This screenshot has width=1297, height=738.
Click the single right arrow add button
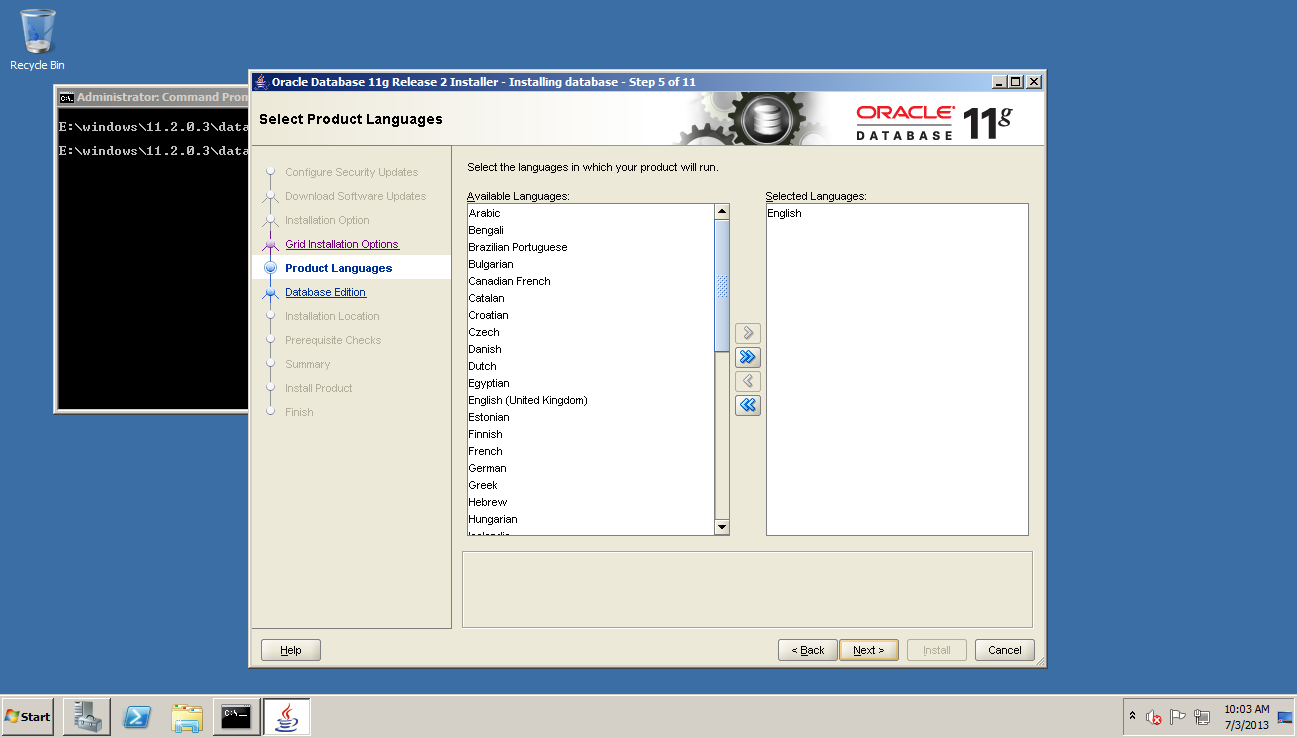tap(747, 333)
